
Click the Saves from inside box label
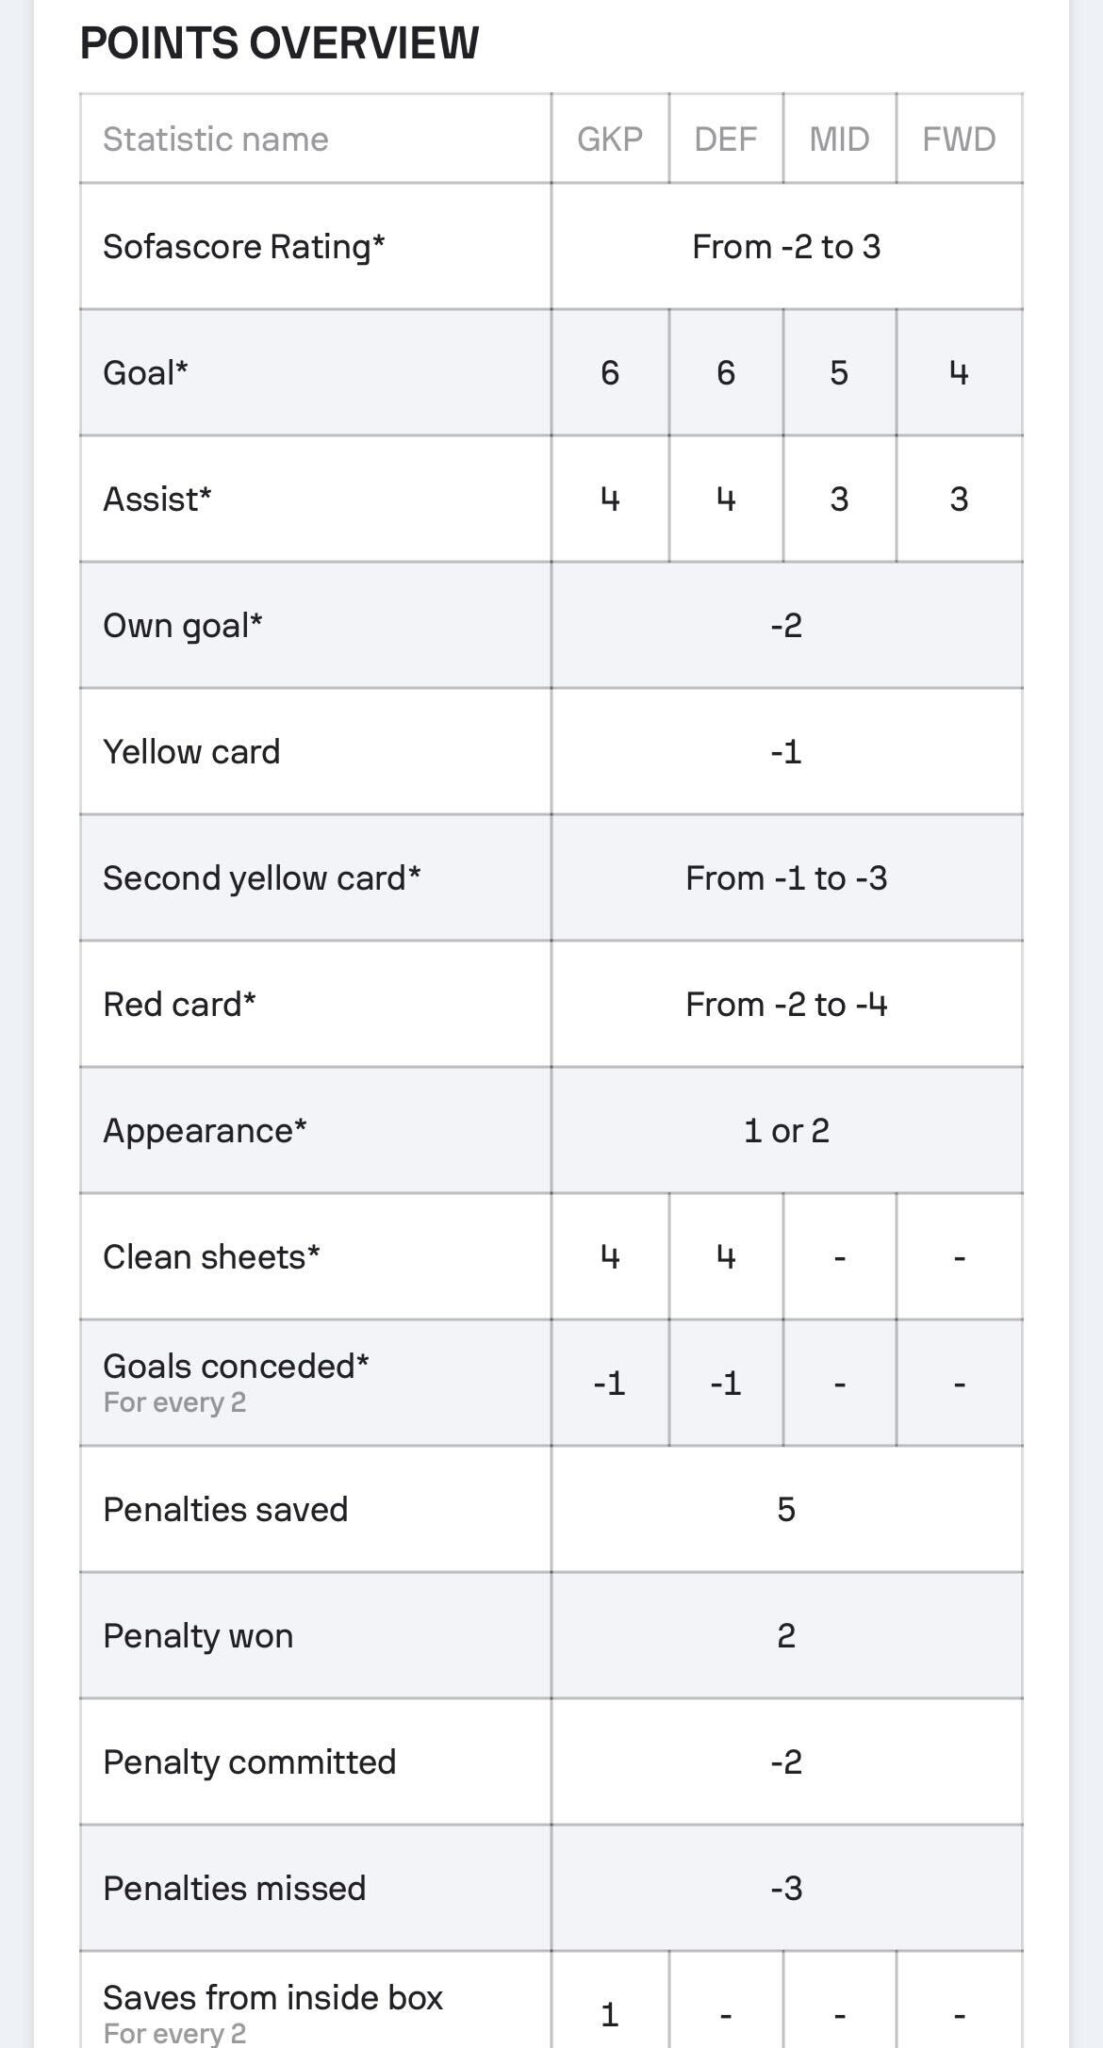click(x=273, y=1997)
